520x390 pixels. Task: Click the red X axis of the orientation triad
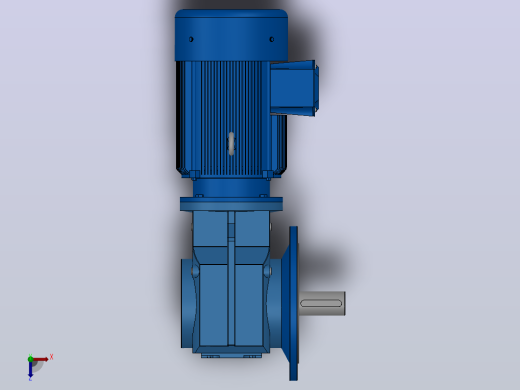point(41,359)
